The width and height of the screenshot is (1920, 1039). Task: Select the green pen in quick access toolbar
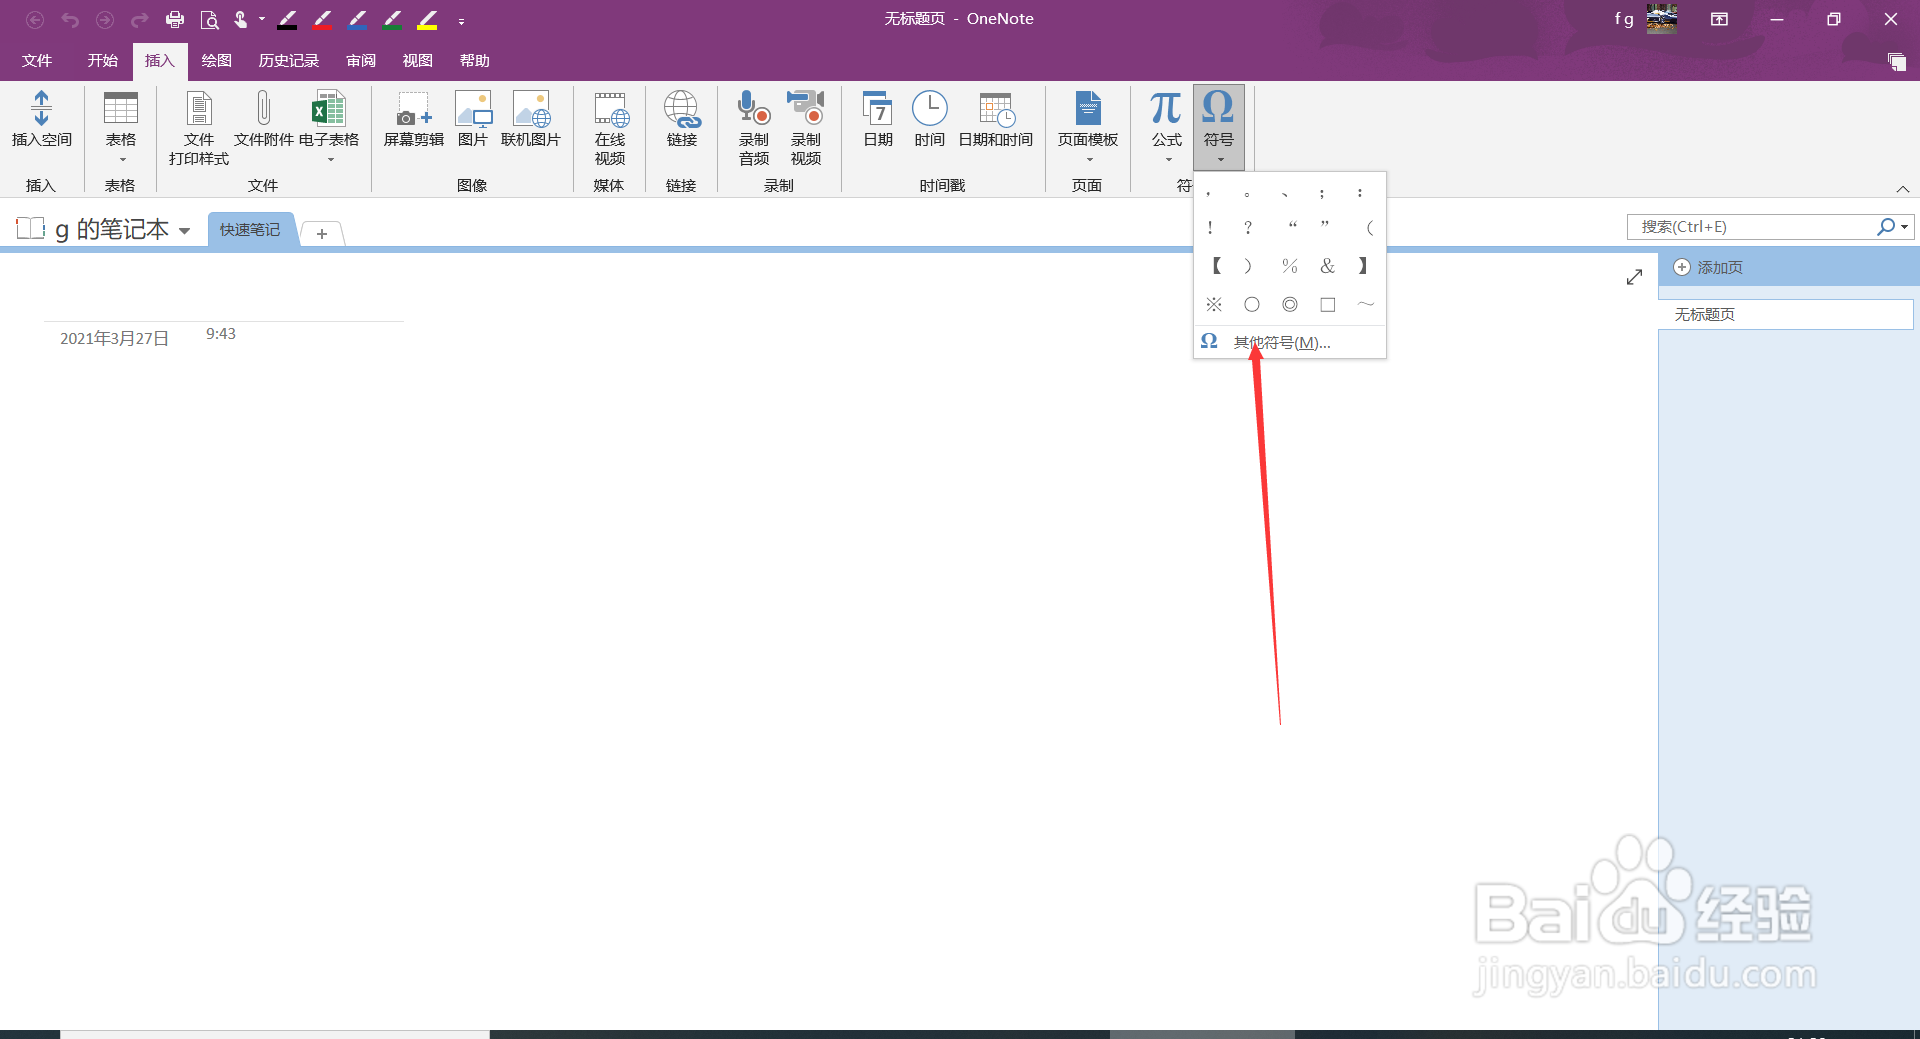pyautogui.click(x=392, y=19)
